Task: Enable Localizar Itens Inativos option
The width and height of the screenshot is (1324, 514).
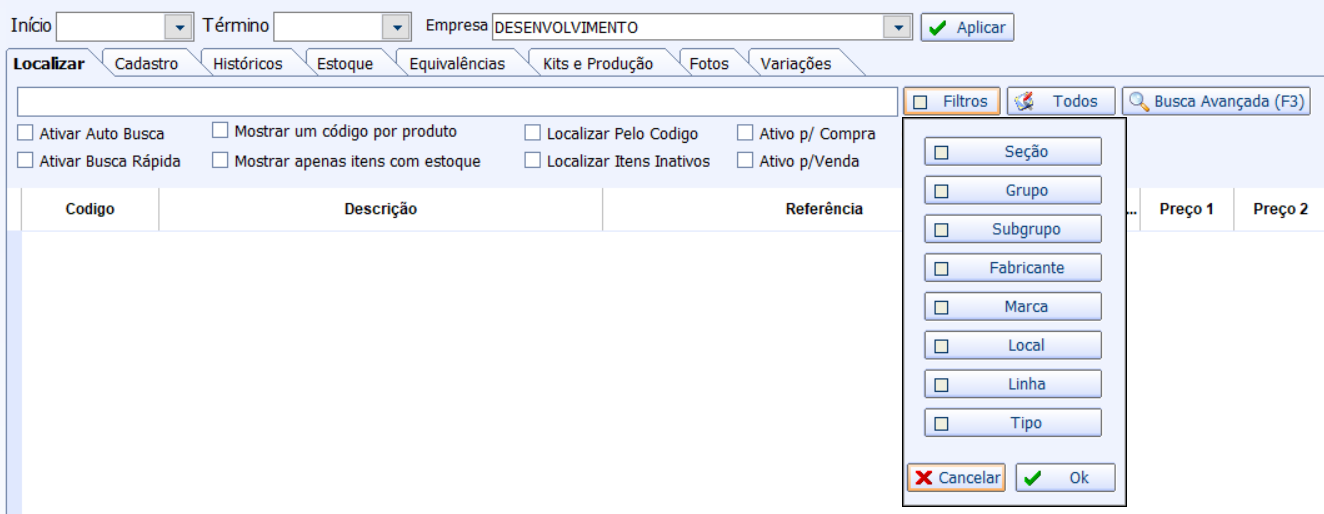Action: click(533, 160)
